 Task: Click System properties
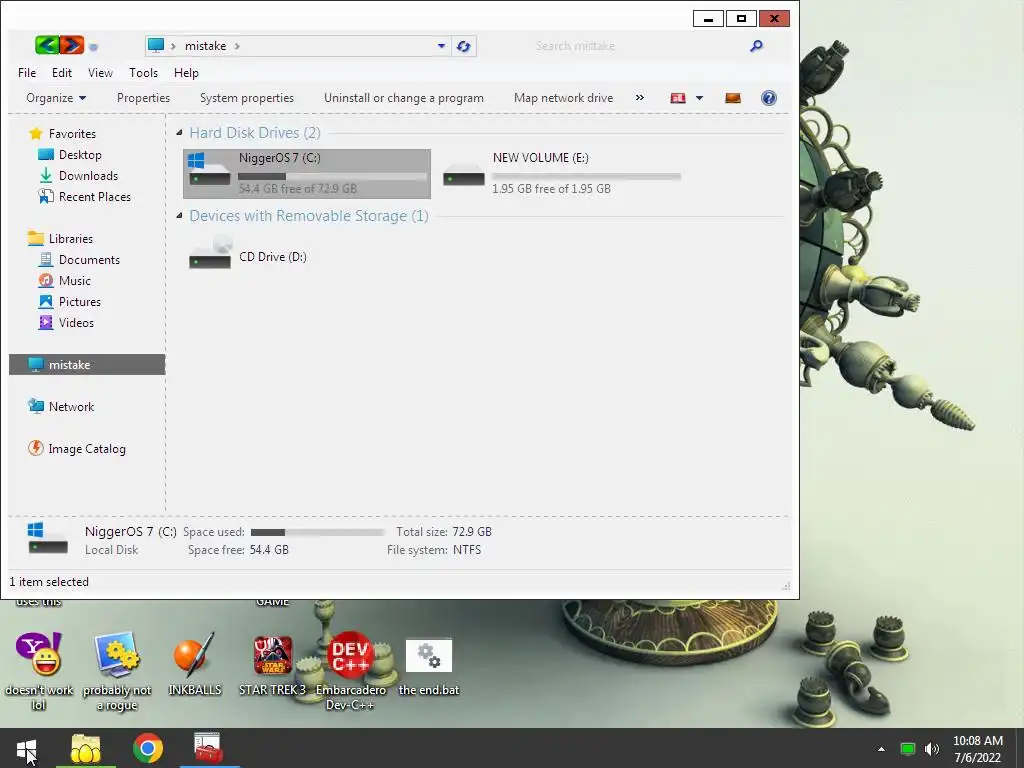tap(247, 98)
